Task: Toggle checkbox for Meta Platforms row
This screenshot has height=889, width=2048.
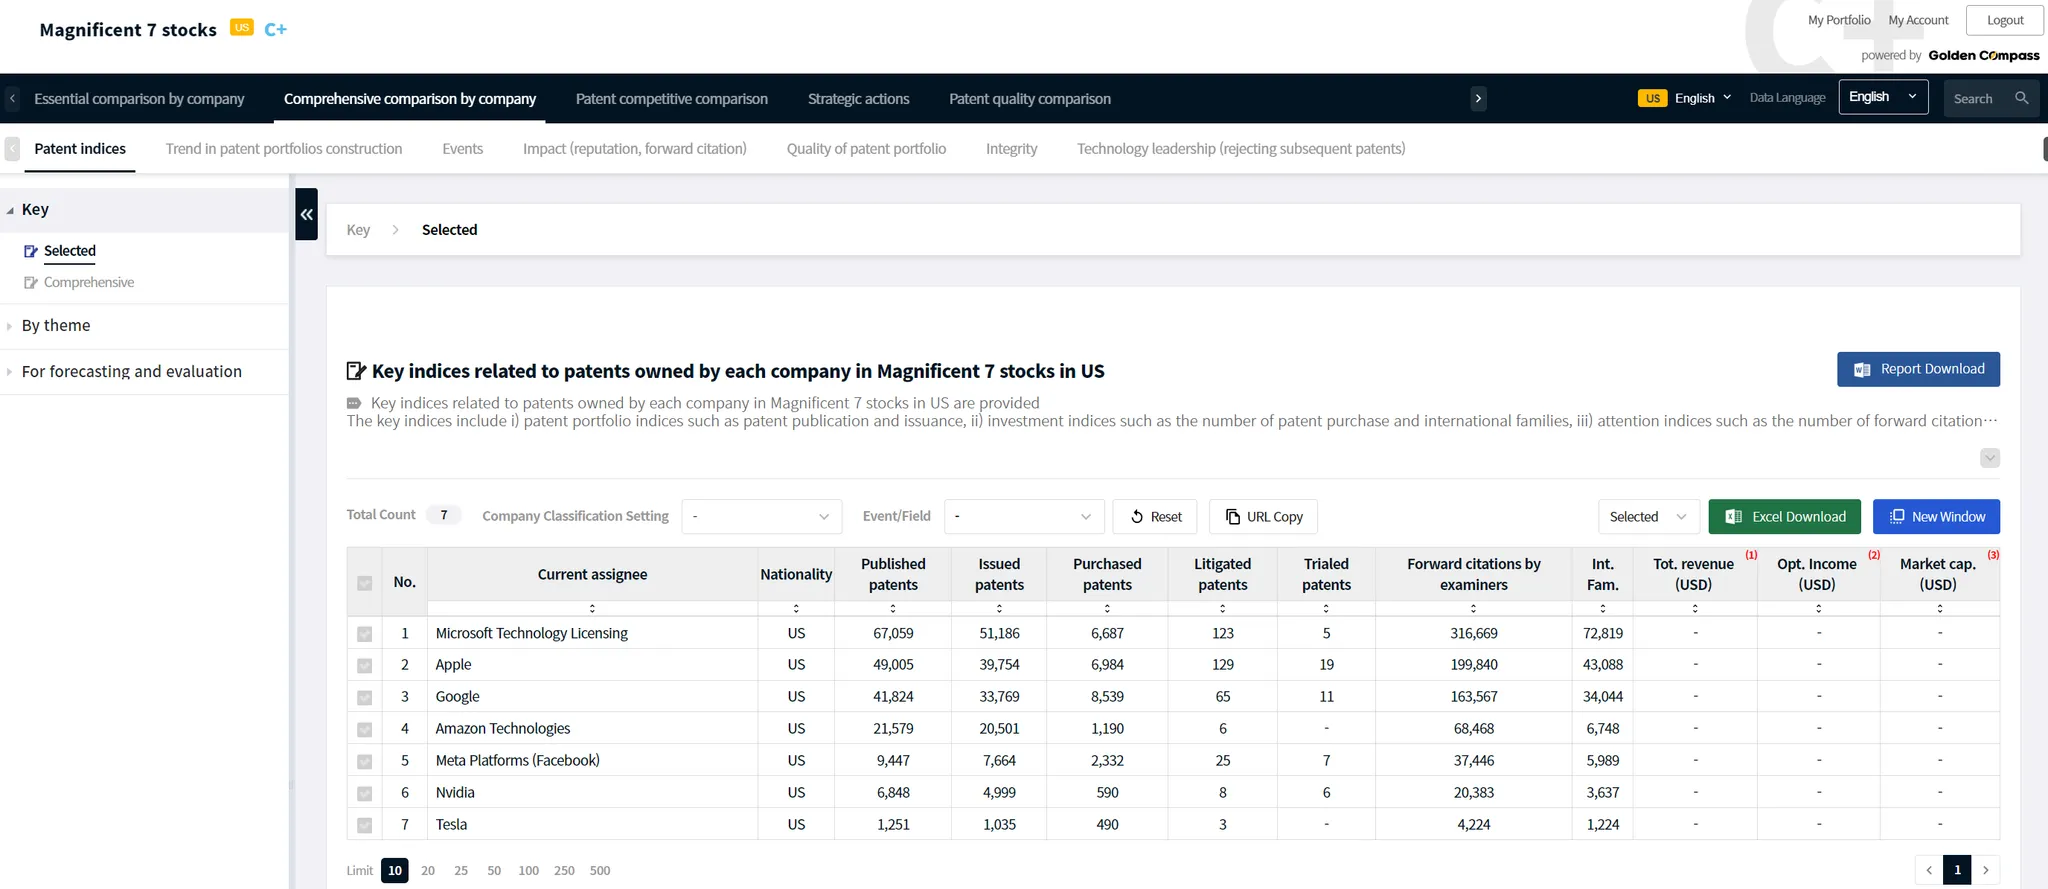Action: (x=364, y=762)
